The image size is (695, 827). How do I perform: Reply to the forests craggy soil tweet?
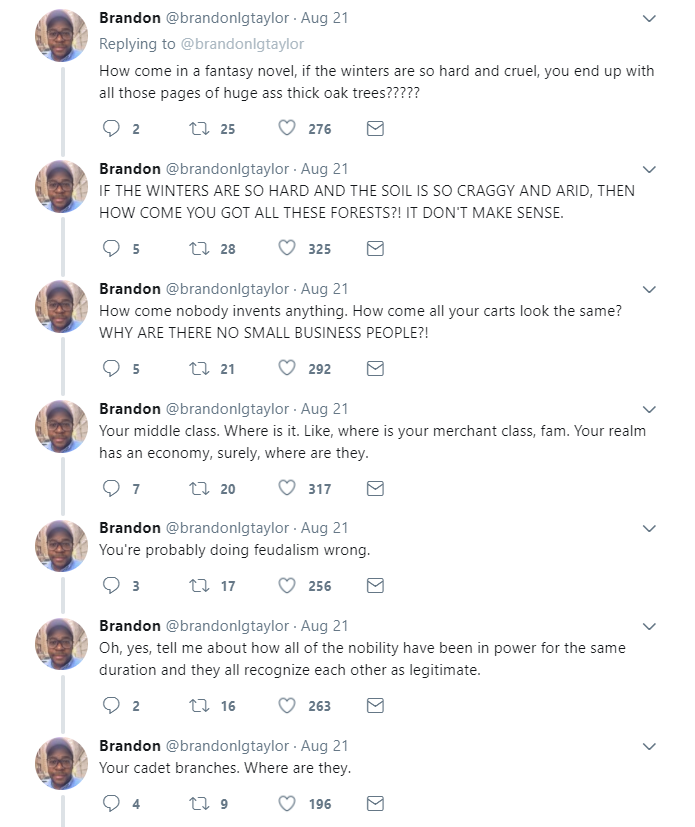pyautogui.click(x=112, y=249)
